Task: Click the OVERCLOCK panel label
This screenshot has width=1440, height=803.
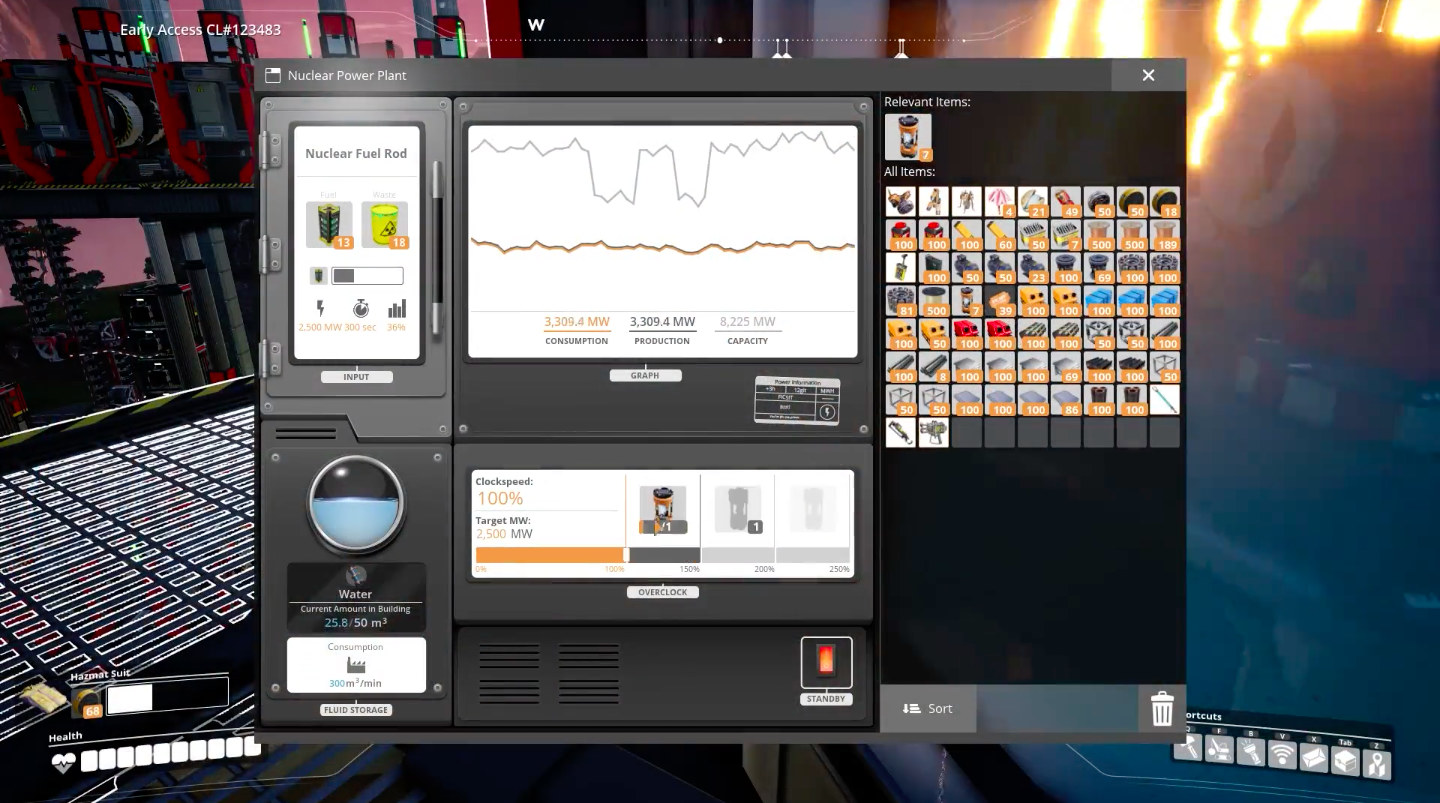Action: 663,592
